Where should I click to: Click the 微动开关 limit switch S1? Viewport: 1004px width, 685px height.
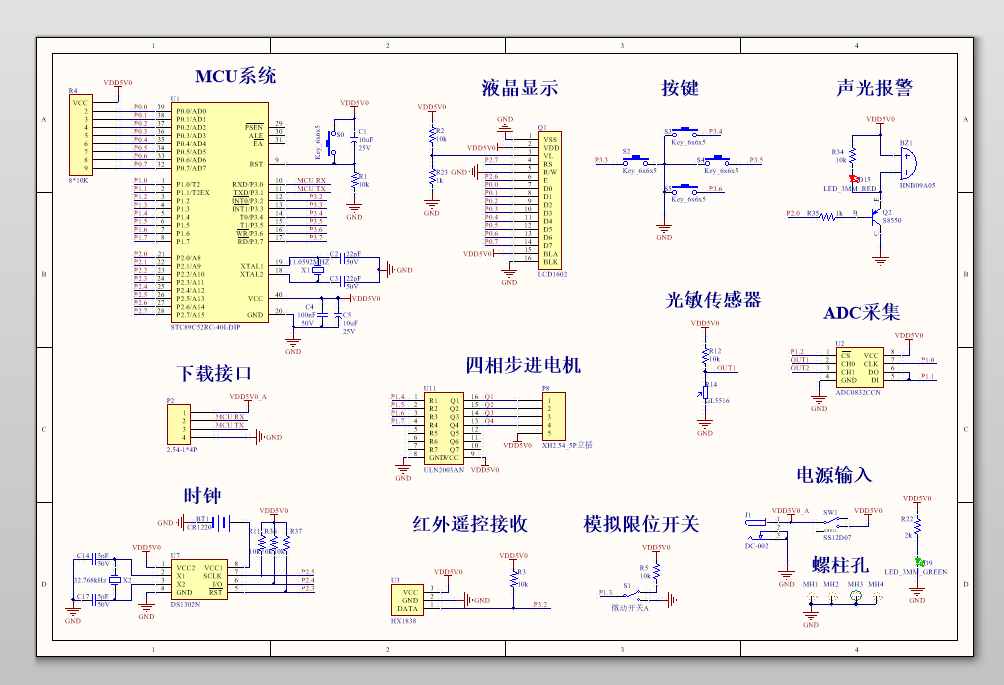point(630,592)
